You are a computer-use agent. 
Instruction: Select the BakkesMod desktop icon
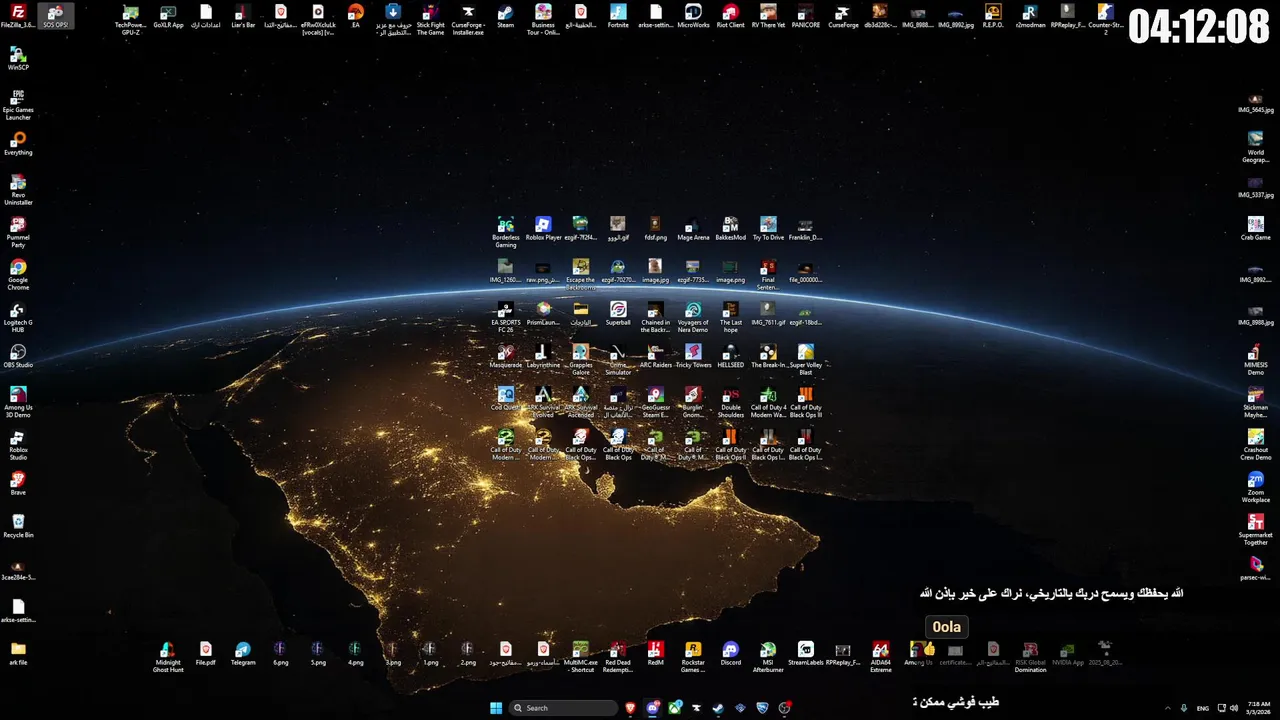pos(731,229)
